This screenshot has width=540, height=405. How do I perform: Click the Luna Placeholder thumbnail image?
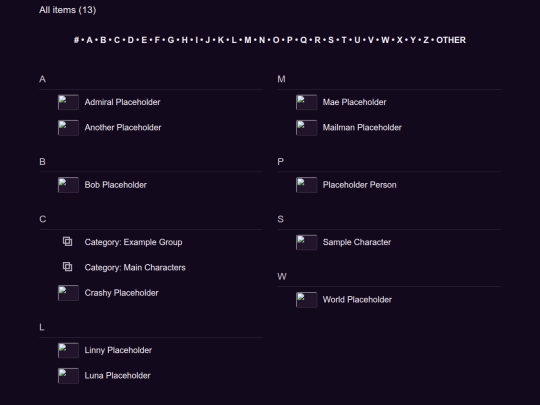(x=68, y=376)
